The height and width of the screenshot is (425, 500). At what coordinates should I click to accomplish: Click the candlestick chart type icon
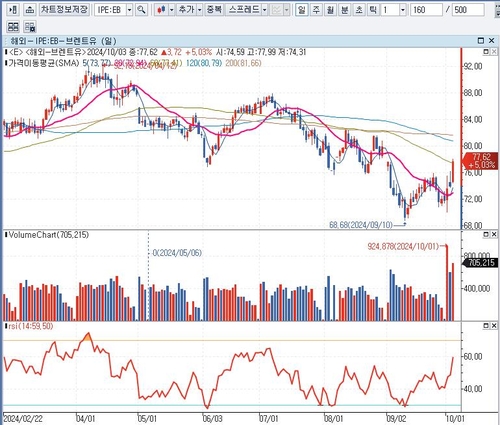[x=162, y=10]
